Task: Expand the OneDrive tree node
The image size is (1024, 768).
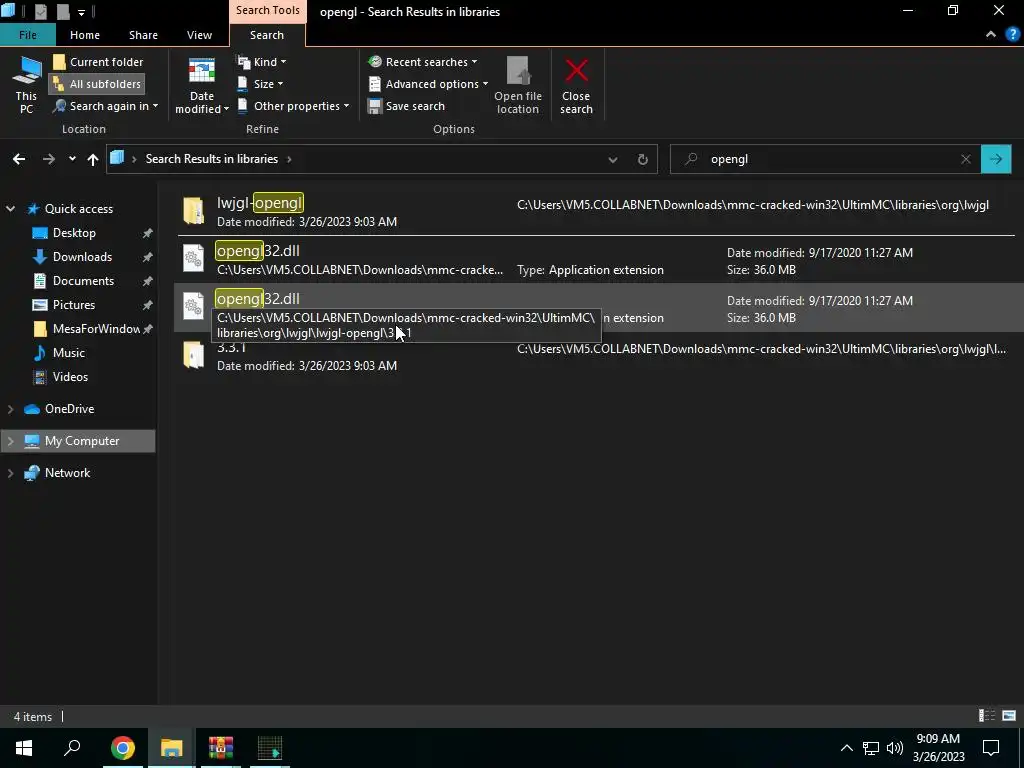Action: click(x=10, y=409)
